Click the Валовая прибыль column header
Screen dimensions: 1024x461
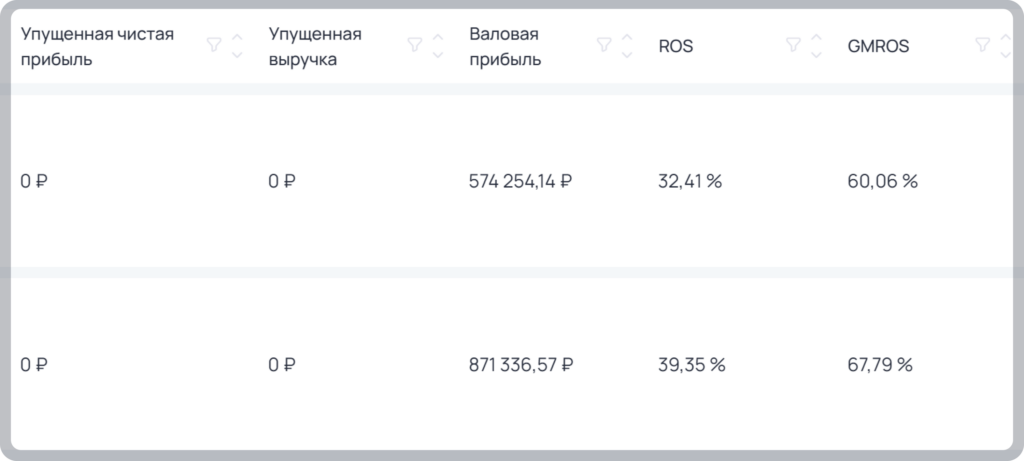click(x=505, y=46)
